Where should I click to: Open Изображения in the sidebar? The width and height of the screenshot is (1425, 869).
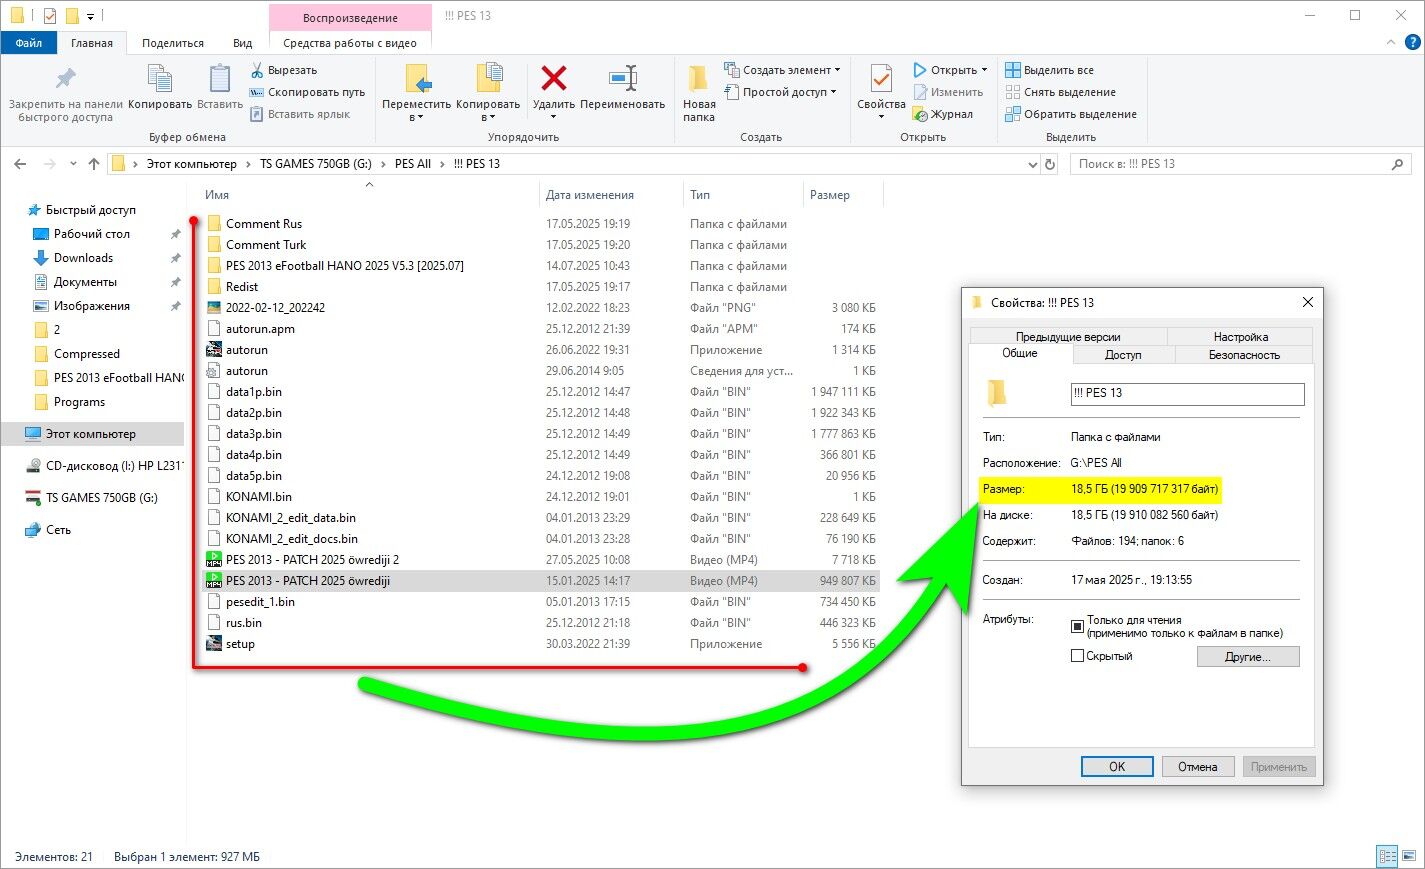92,306
